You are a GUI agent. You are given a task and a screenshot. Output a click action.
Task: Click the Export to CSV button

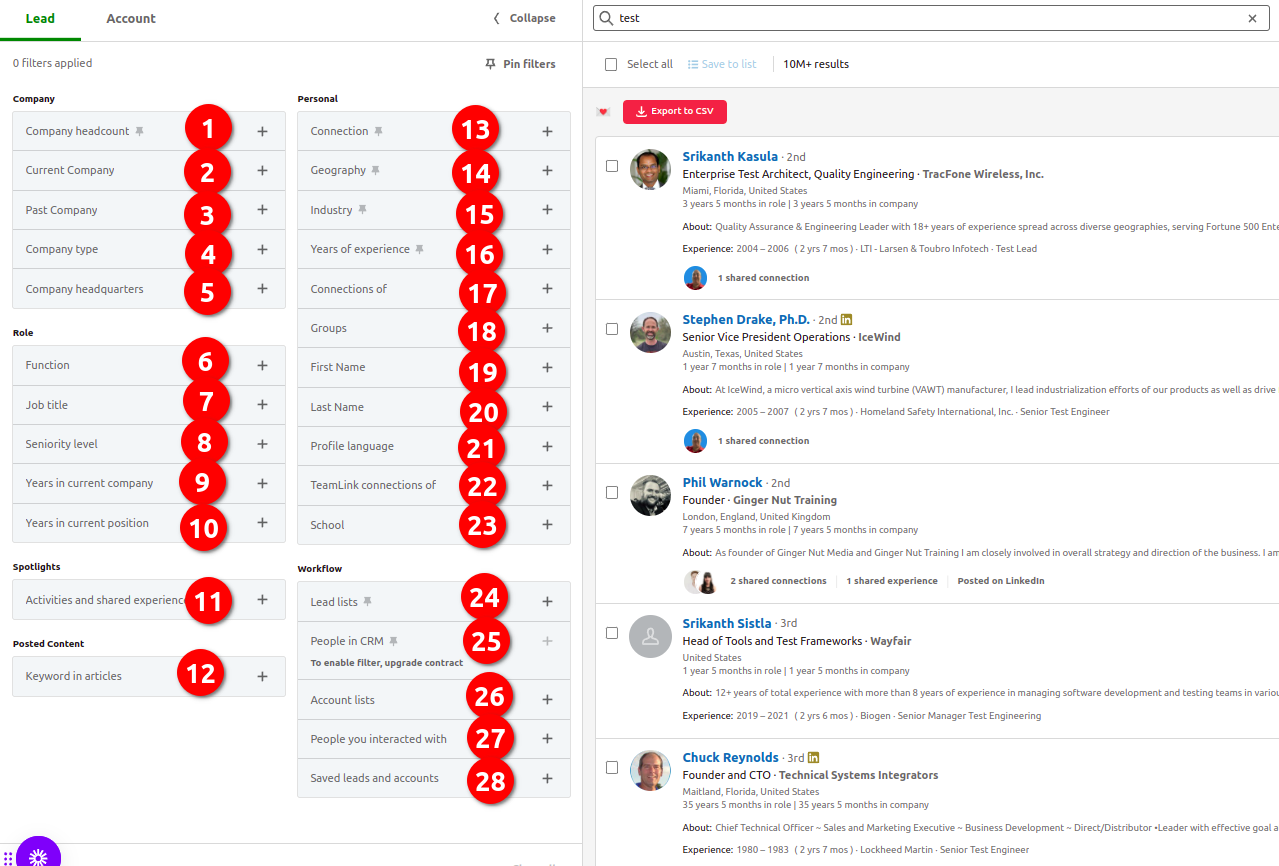coord(674,111)
